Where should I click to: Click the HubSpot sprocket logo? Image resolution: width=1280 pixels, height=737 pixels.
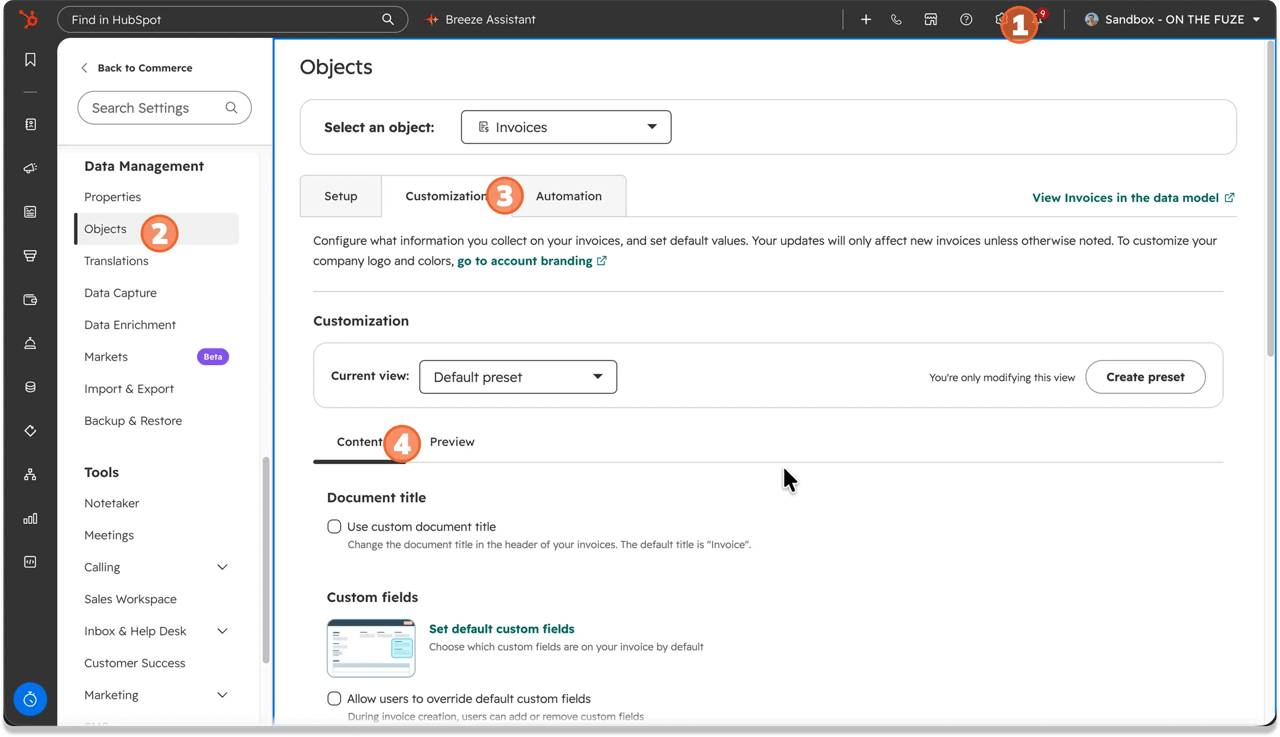click(28, 19)
